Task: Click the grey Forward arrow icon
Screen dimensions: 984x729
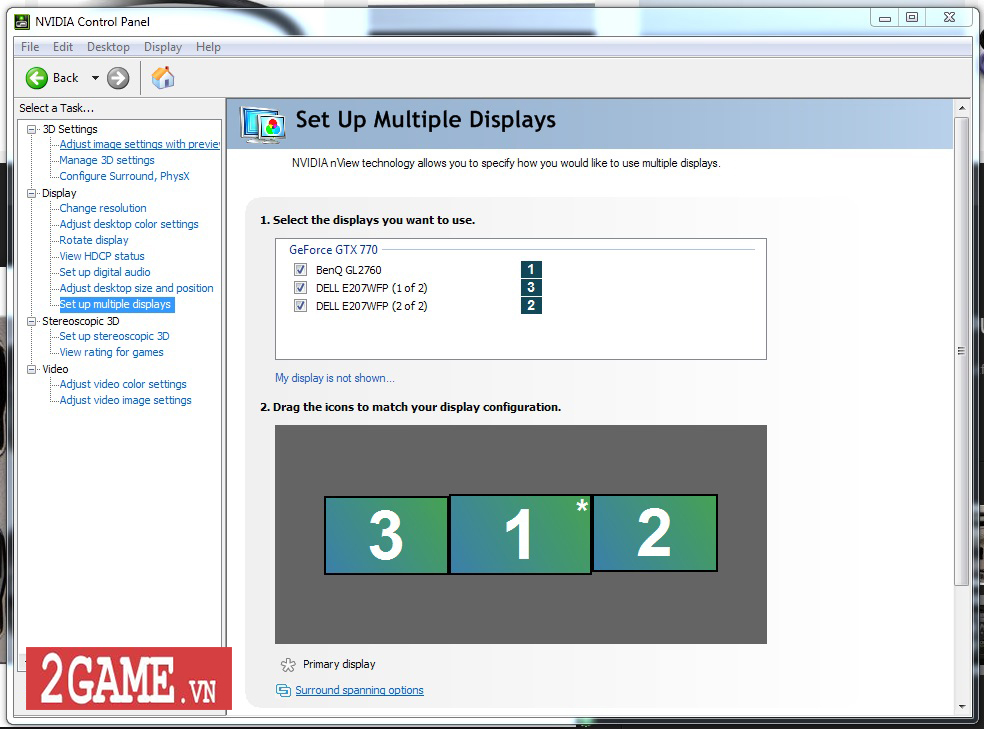Action: 118,78
